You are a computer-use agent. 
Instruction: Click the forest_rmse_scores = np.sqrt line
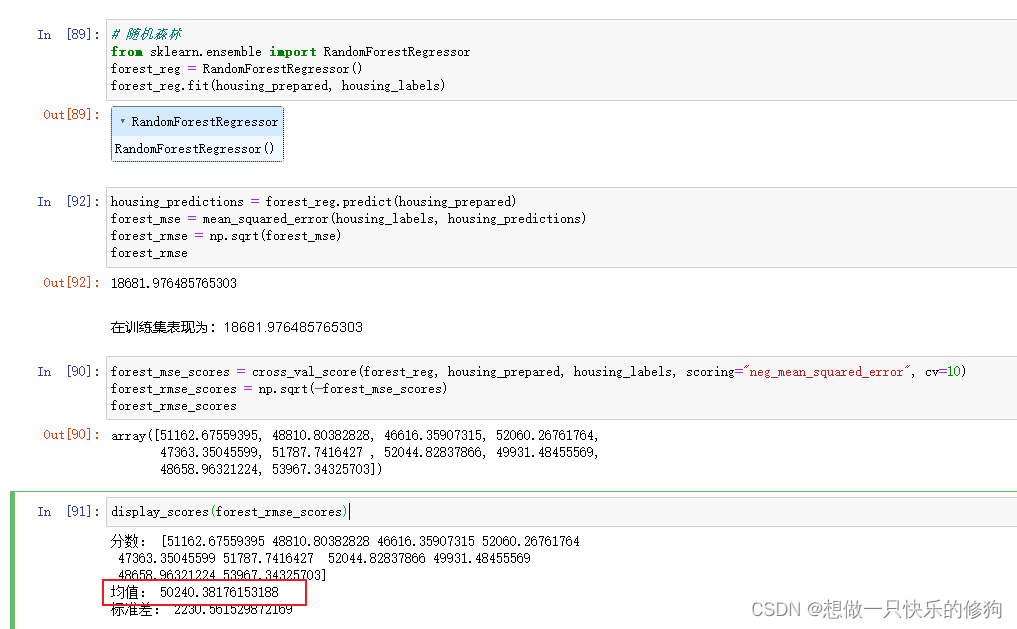279,388
